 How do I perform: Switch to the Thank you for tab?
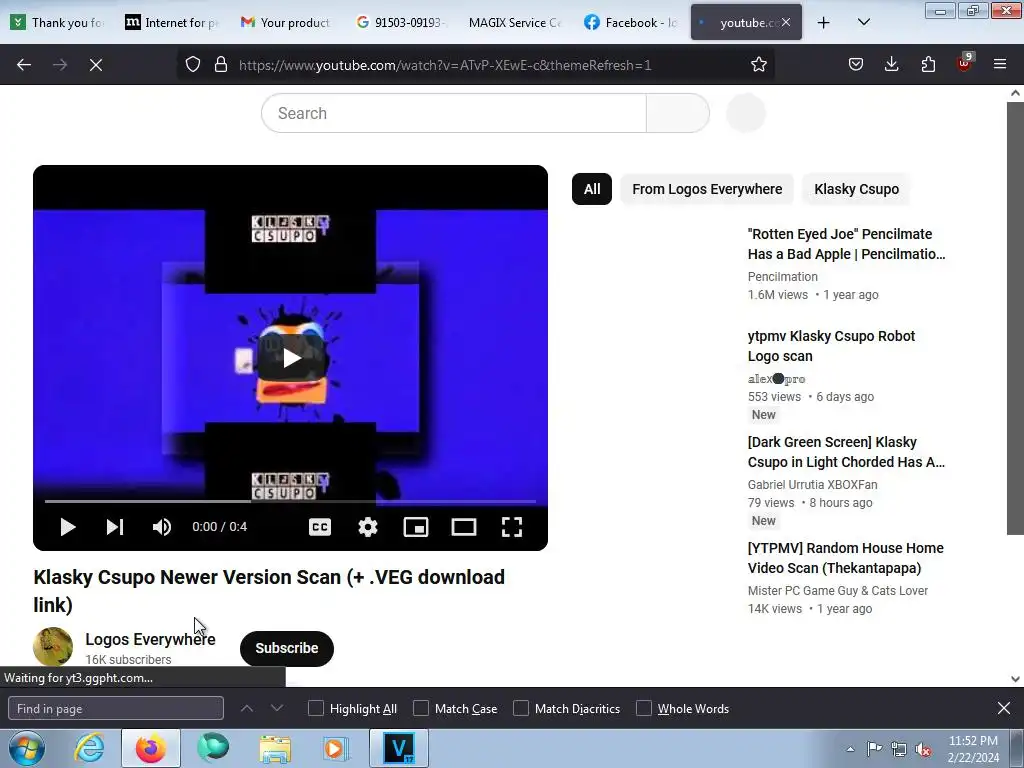click(57, 22)
